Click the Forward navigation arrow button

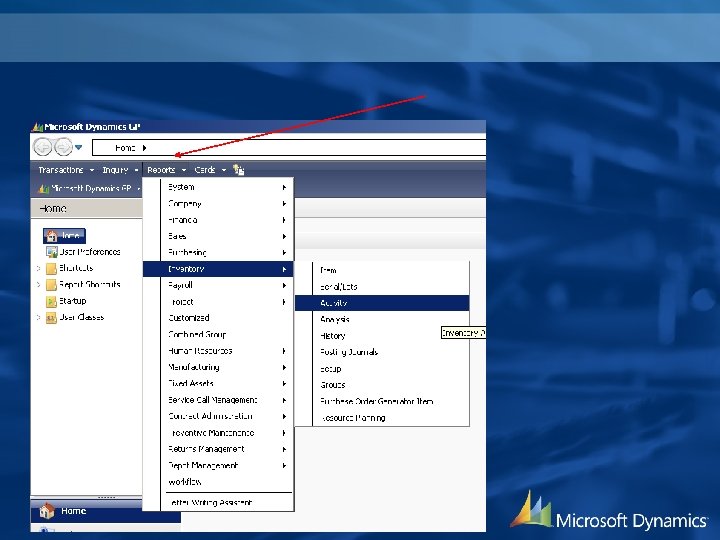coord(63,147)
